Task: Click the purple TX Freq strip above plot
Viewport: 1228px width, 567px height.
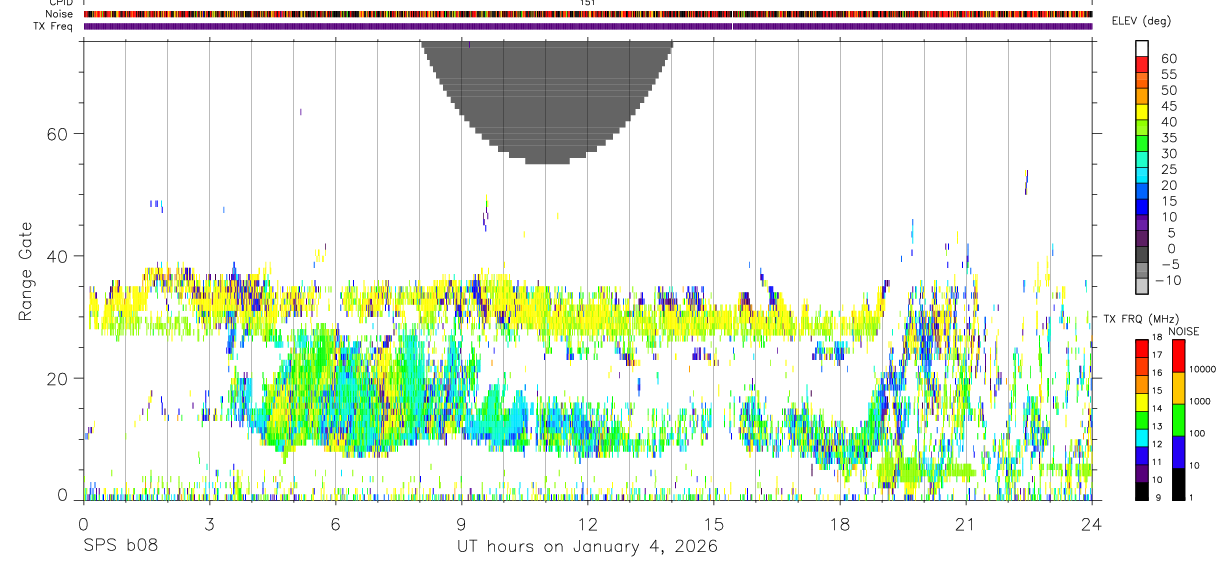Action: [588, 26]
